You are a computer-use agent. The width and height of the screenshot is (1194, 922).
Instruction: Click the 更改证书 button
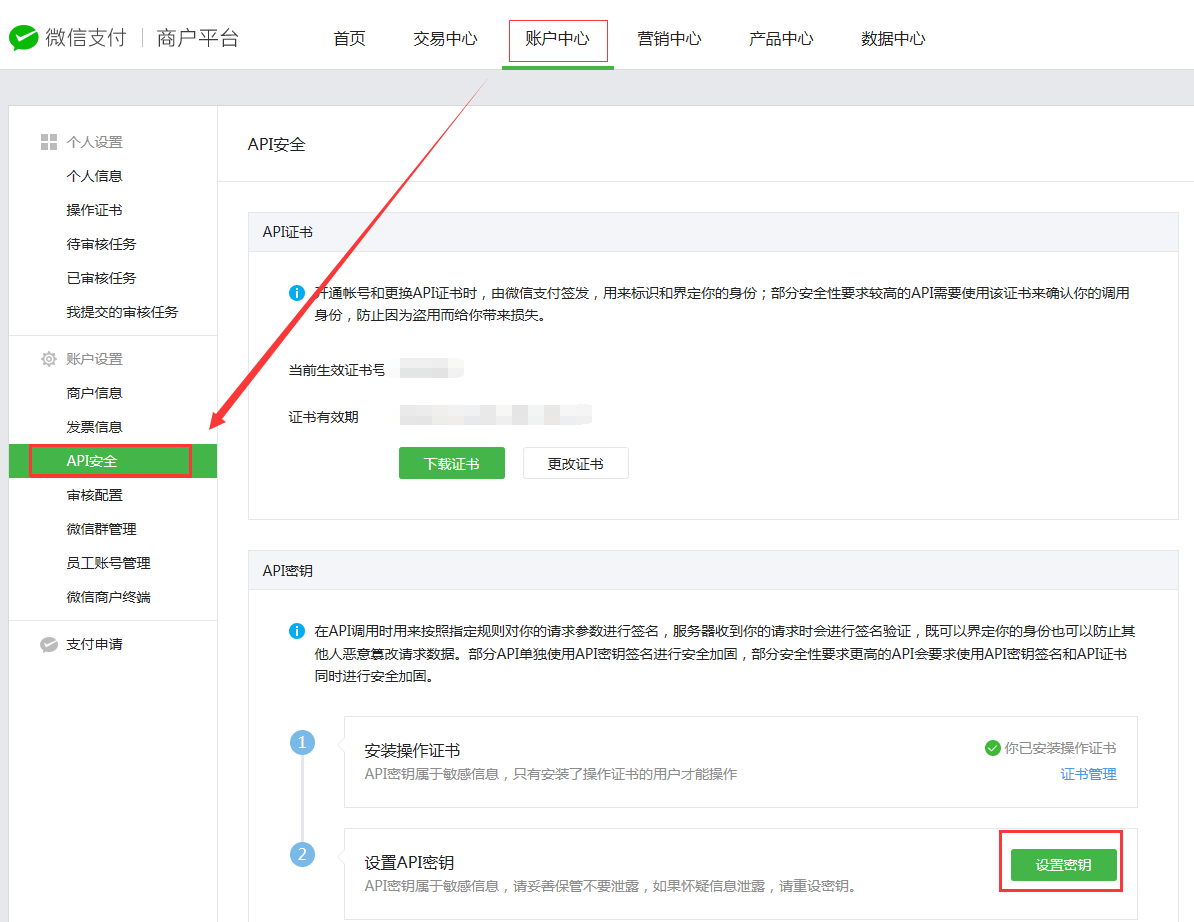click(x=575, y=464)
